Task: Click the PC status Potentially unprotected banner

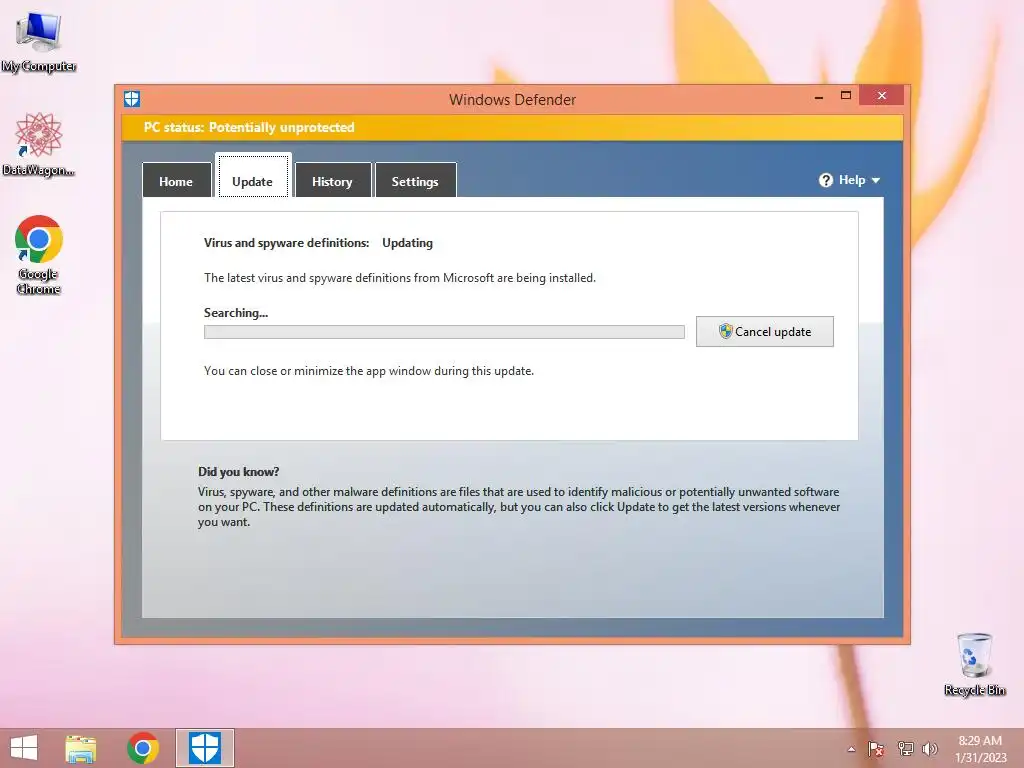Action: coord(512,127)
